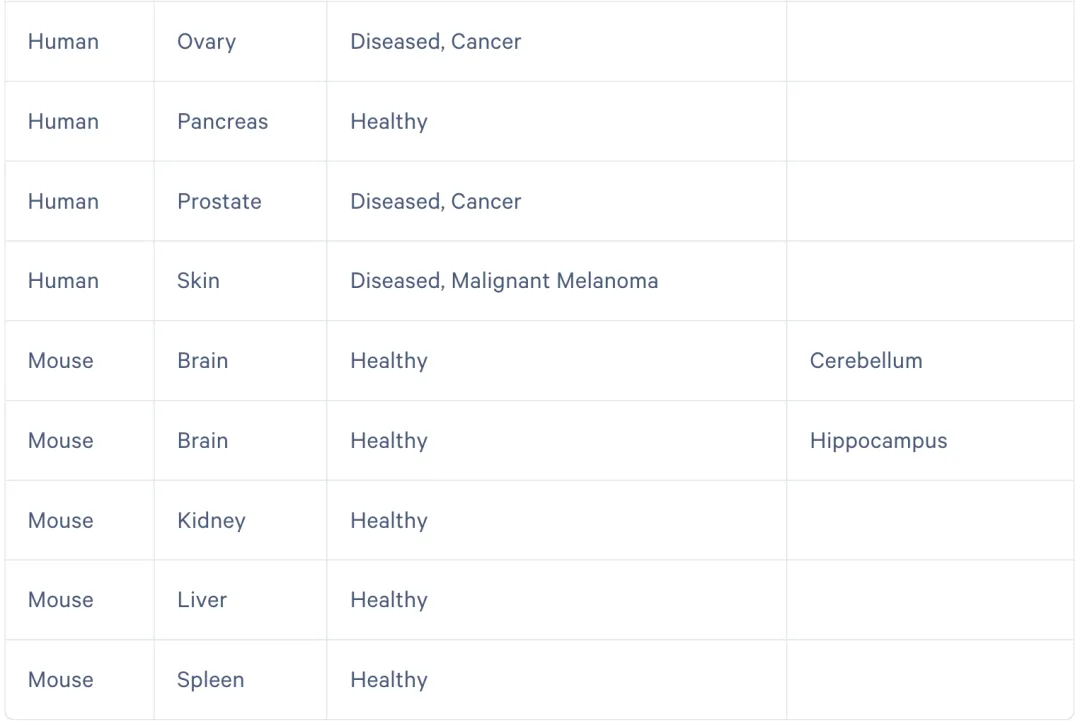Select Brain in the Cerebellum row

[x=202, y=361]
